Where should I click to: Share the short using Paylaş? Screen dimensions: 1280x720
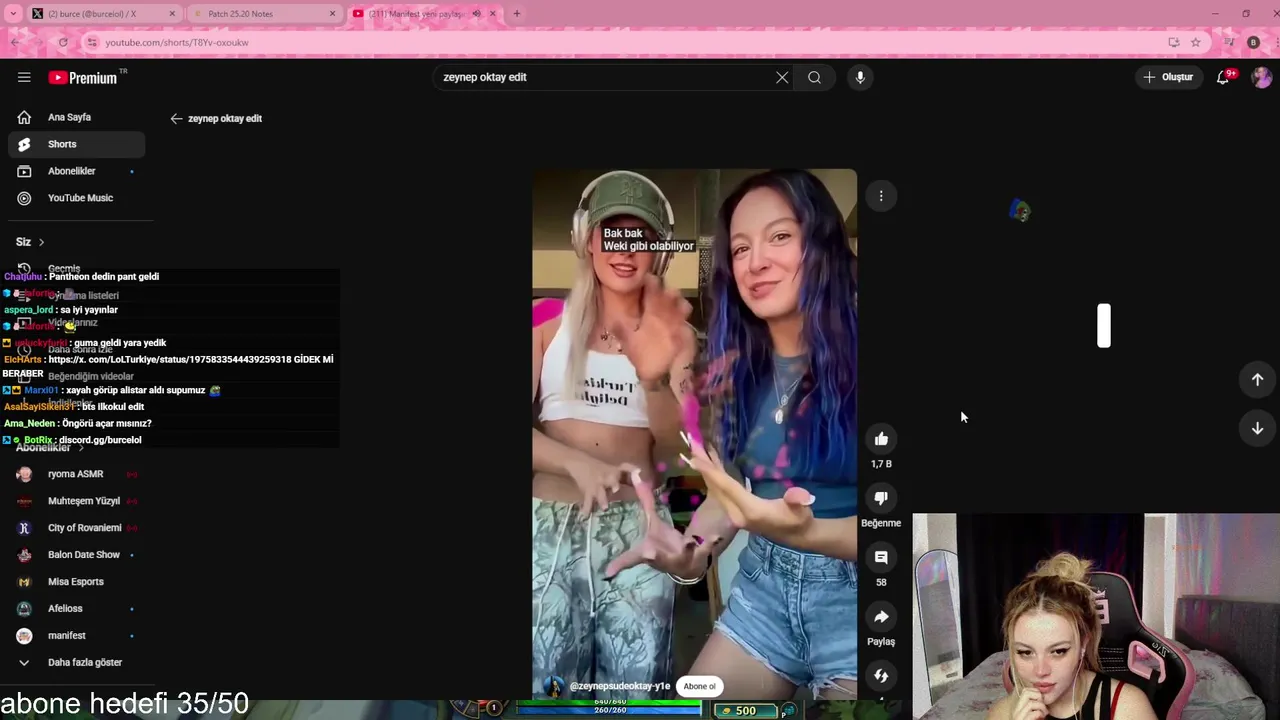pos(881,617)
